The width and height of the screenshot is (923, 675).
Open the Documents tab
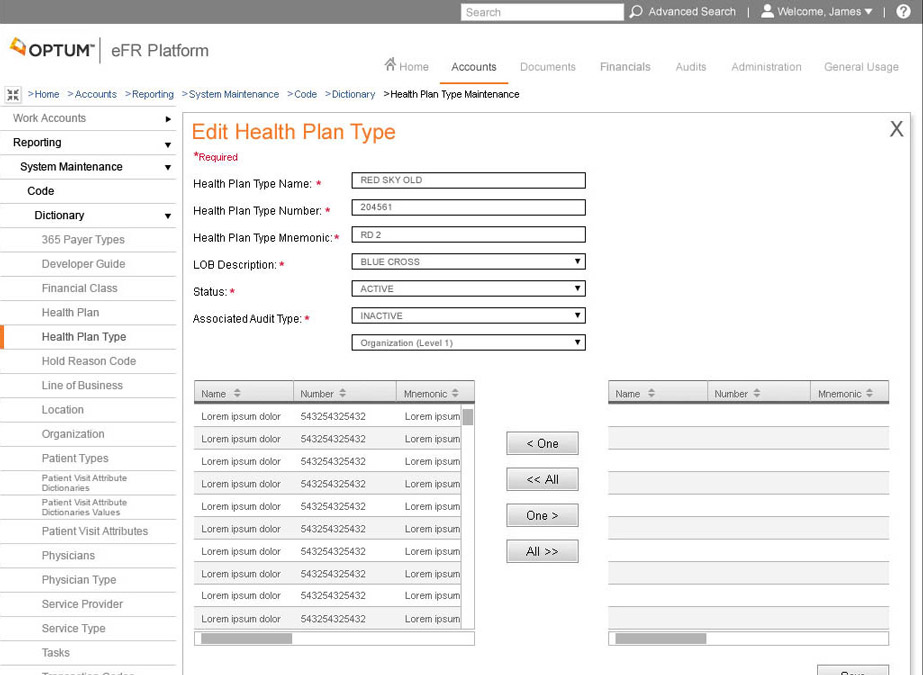tap(547, 67)
